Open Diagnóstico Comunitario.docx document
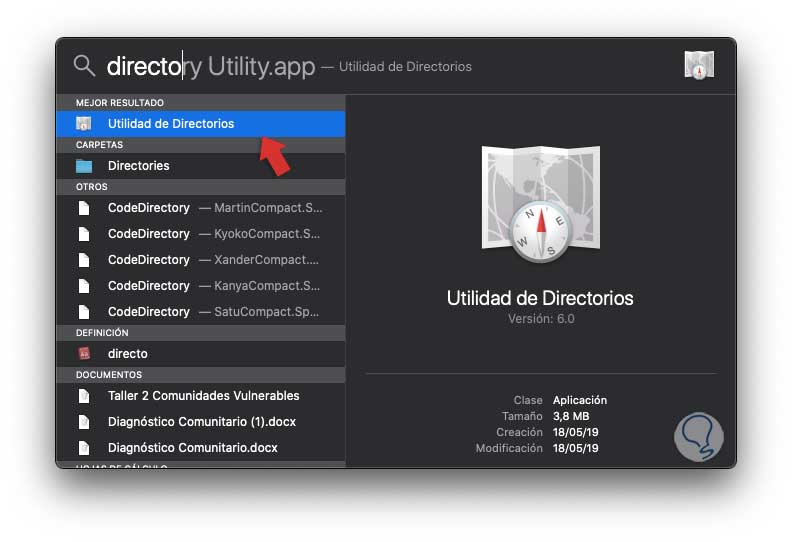 (x=201, y=448)
